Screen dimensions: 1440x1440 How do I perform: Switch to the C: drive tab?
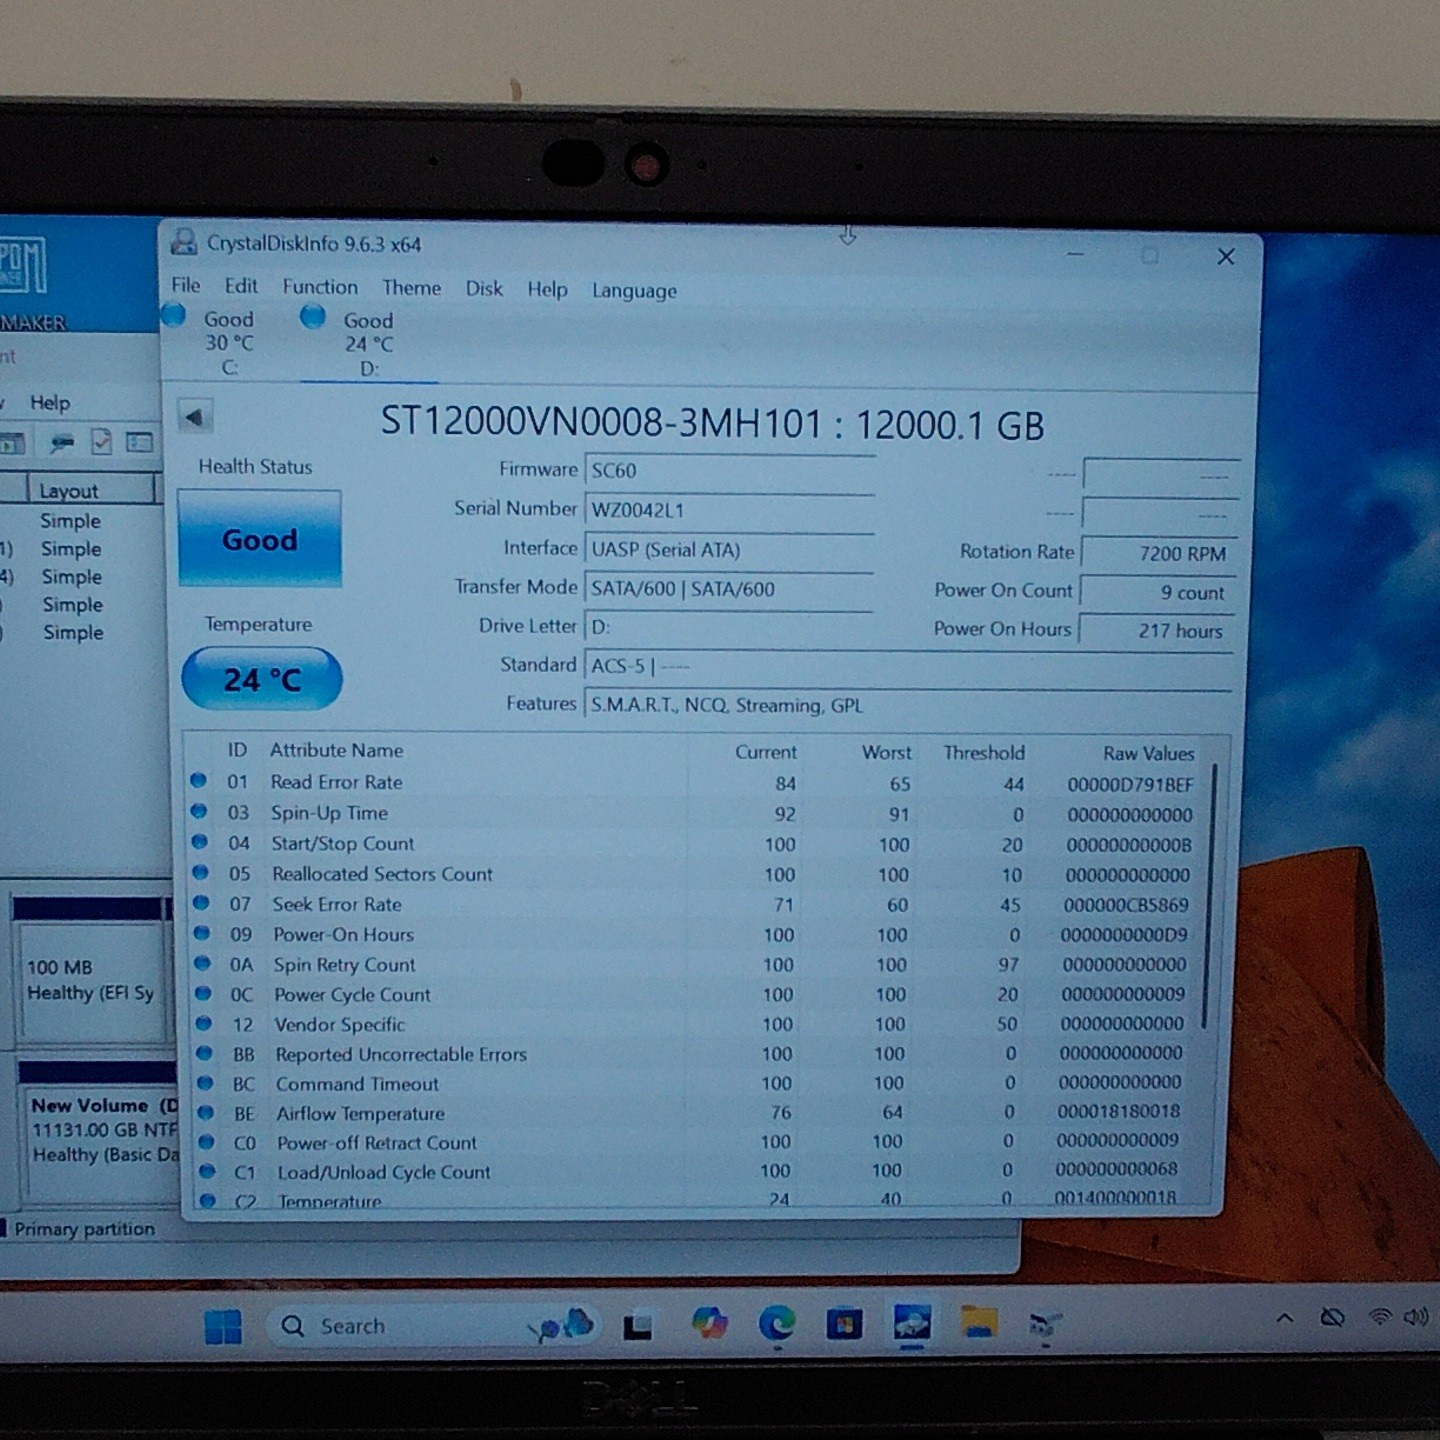229,342
